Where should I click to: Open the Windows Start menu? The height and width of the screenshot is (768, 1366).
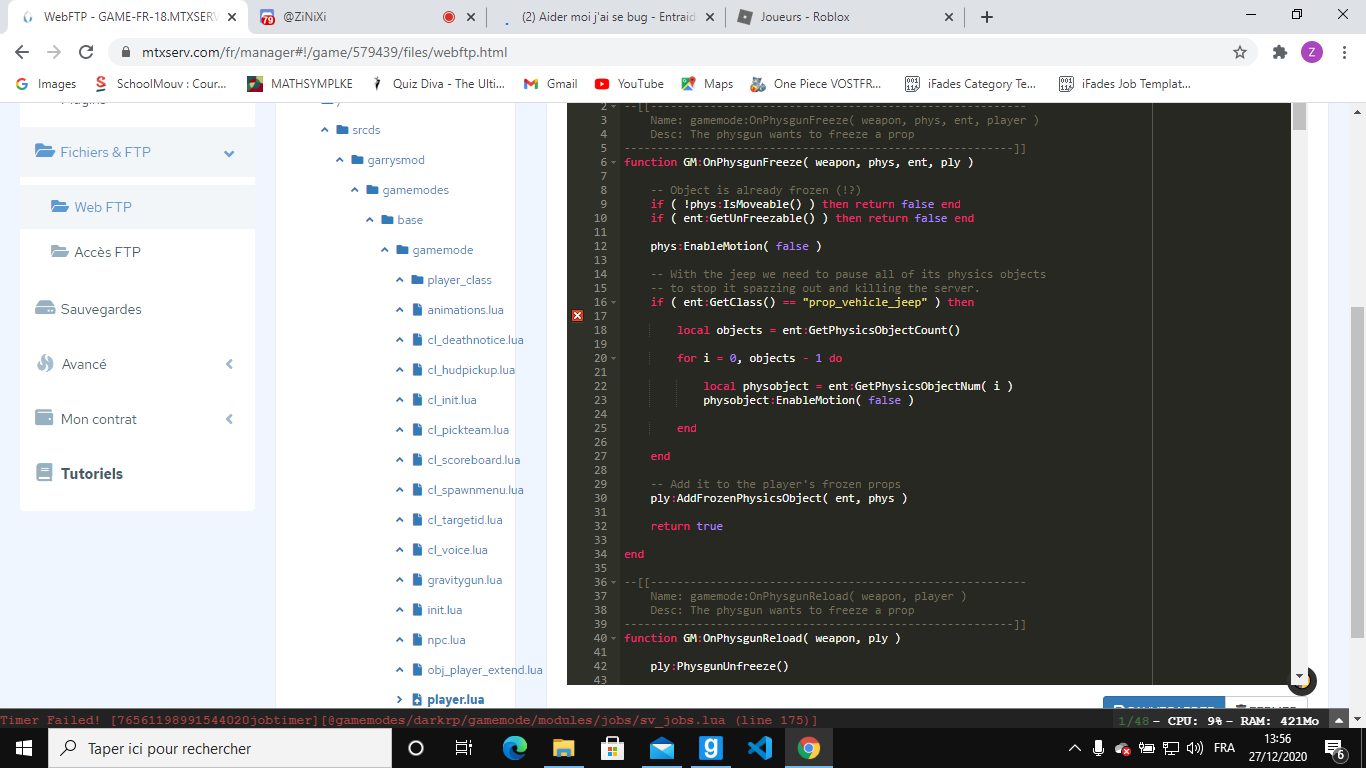[x=24, y=748]
